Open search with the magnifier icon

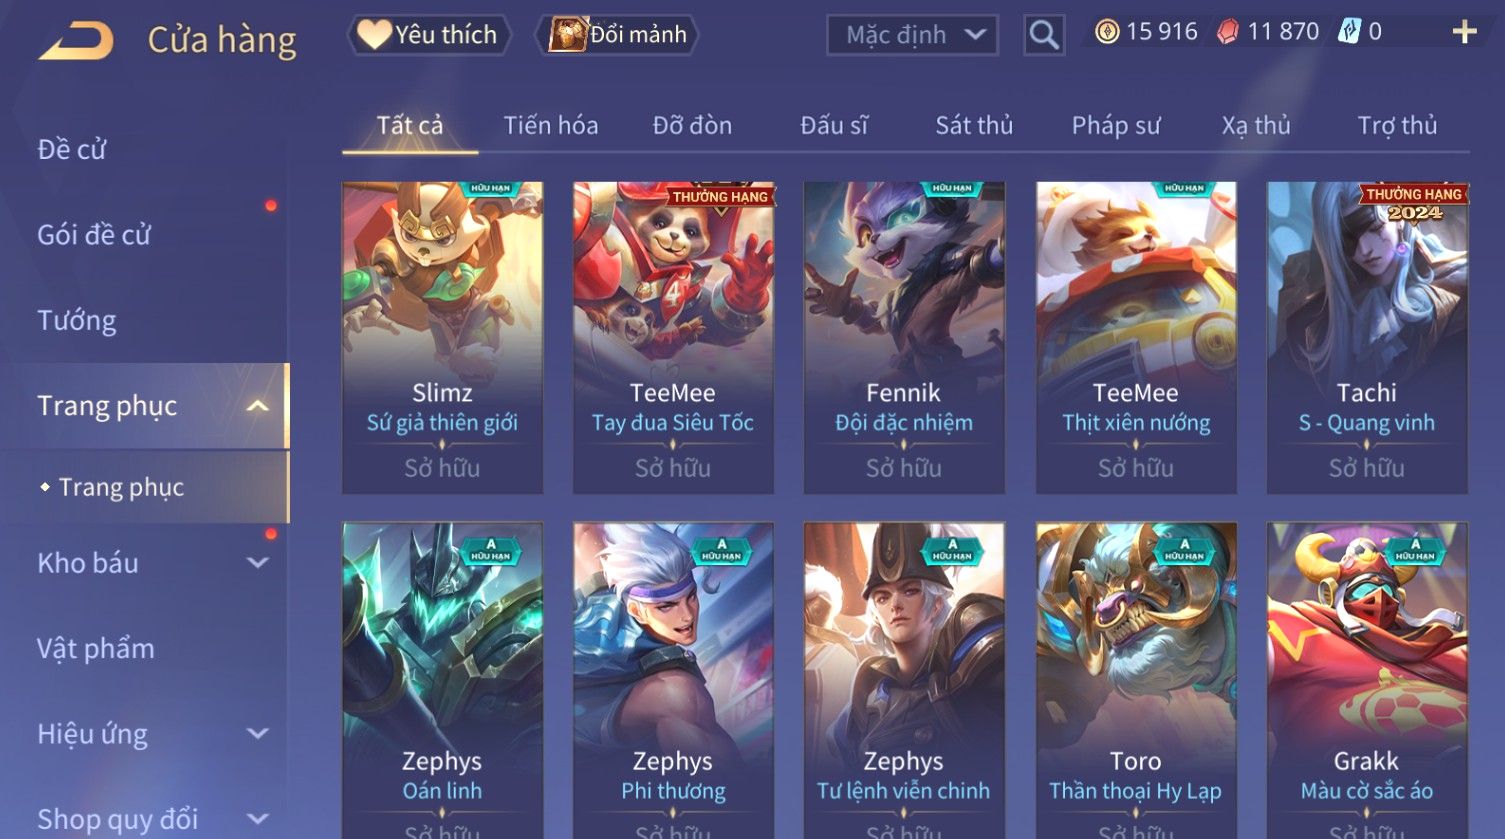[1044, 35]
